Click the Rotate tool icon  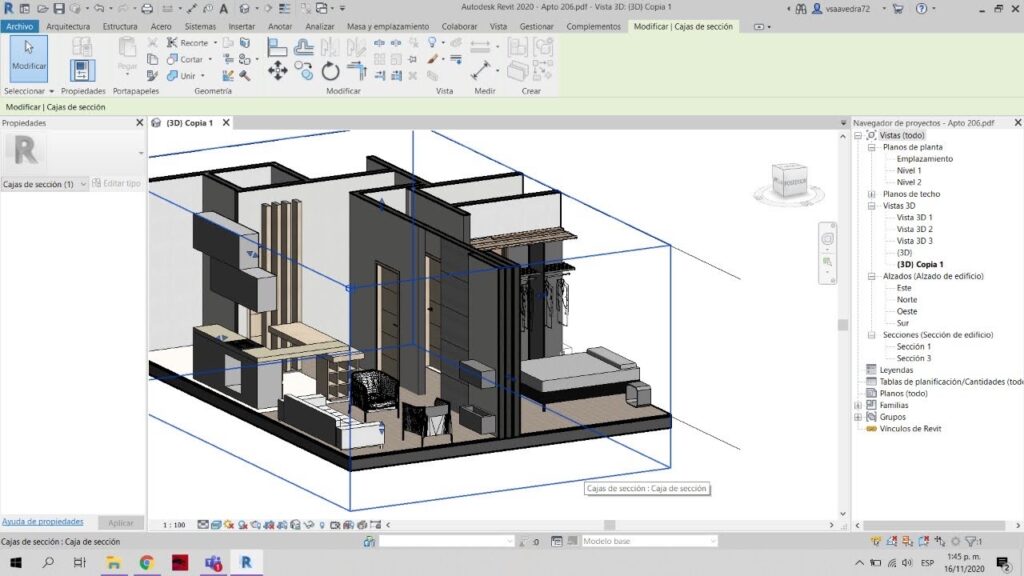(331, 71)
